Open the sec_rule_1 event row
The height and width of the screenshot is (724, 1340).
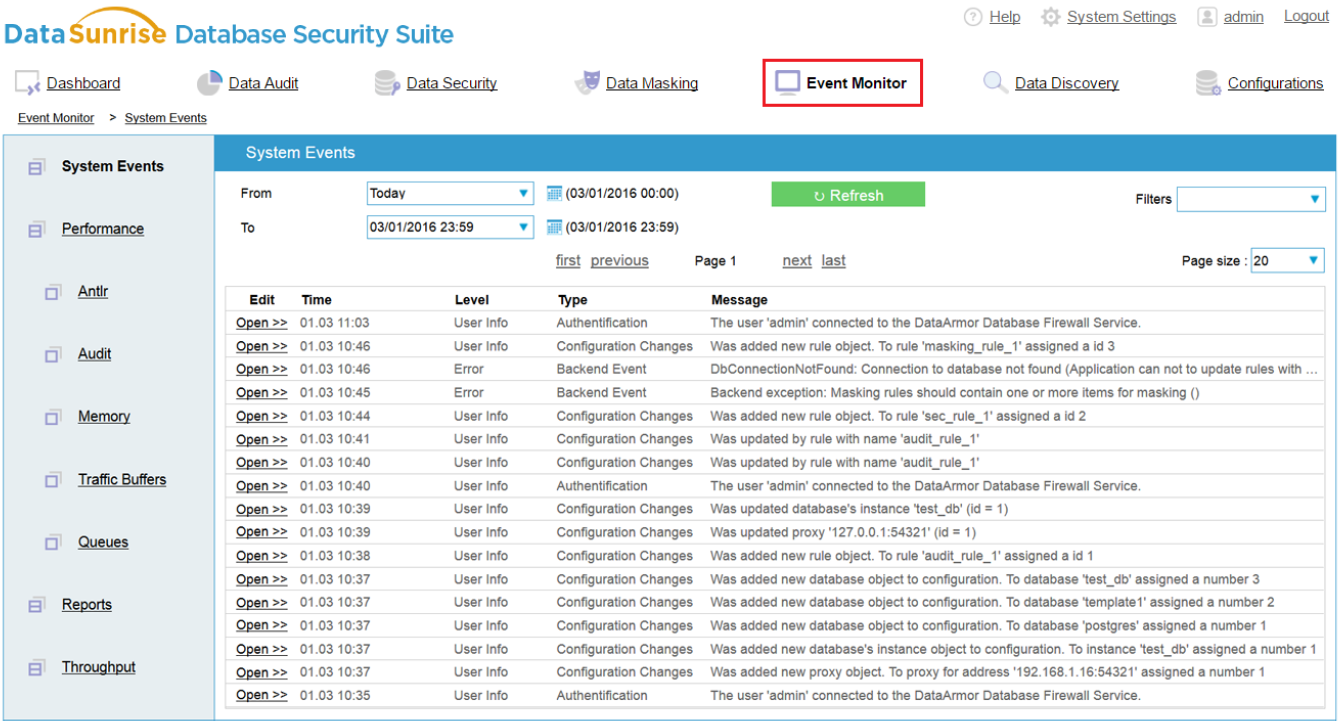[262, 416]
